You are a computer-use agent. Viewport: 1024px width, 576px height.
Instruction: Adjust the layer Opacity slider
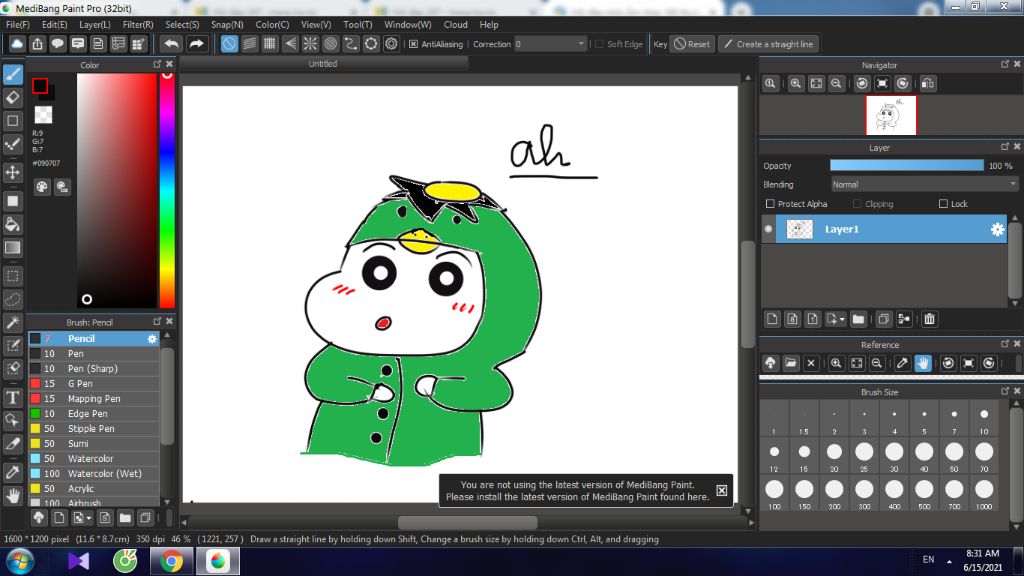pyautogui.click(x=906, y=166)
